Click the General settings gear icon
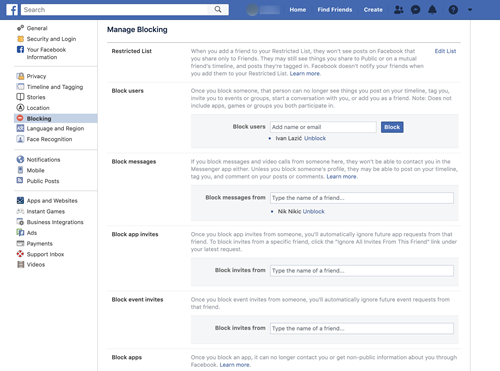This screenshot has height=371, width=500. pos(20,28)
